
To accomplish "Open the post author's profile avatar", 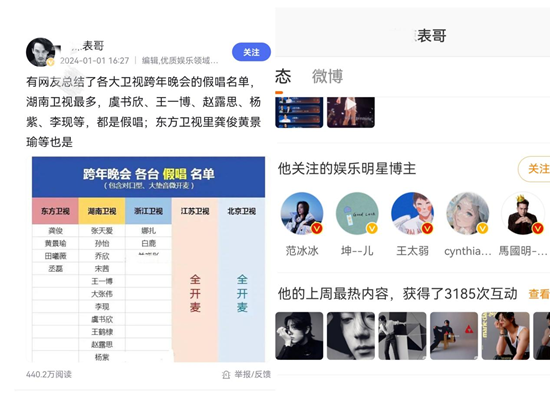I will [x=41, y=52].
